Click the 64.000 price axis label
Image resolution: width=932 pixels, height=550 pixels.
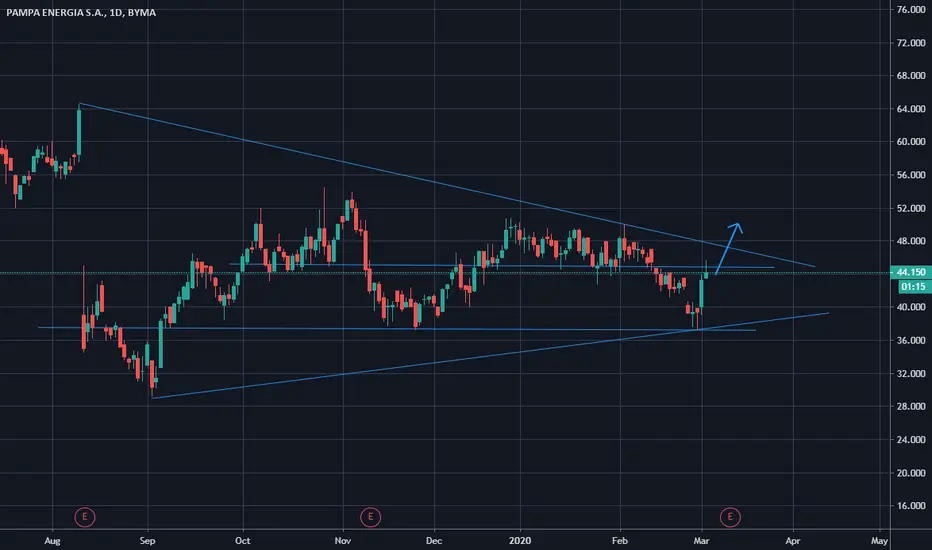click(x=911, y=109)
